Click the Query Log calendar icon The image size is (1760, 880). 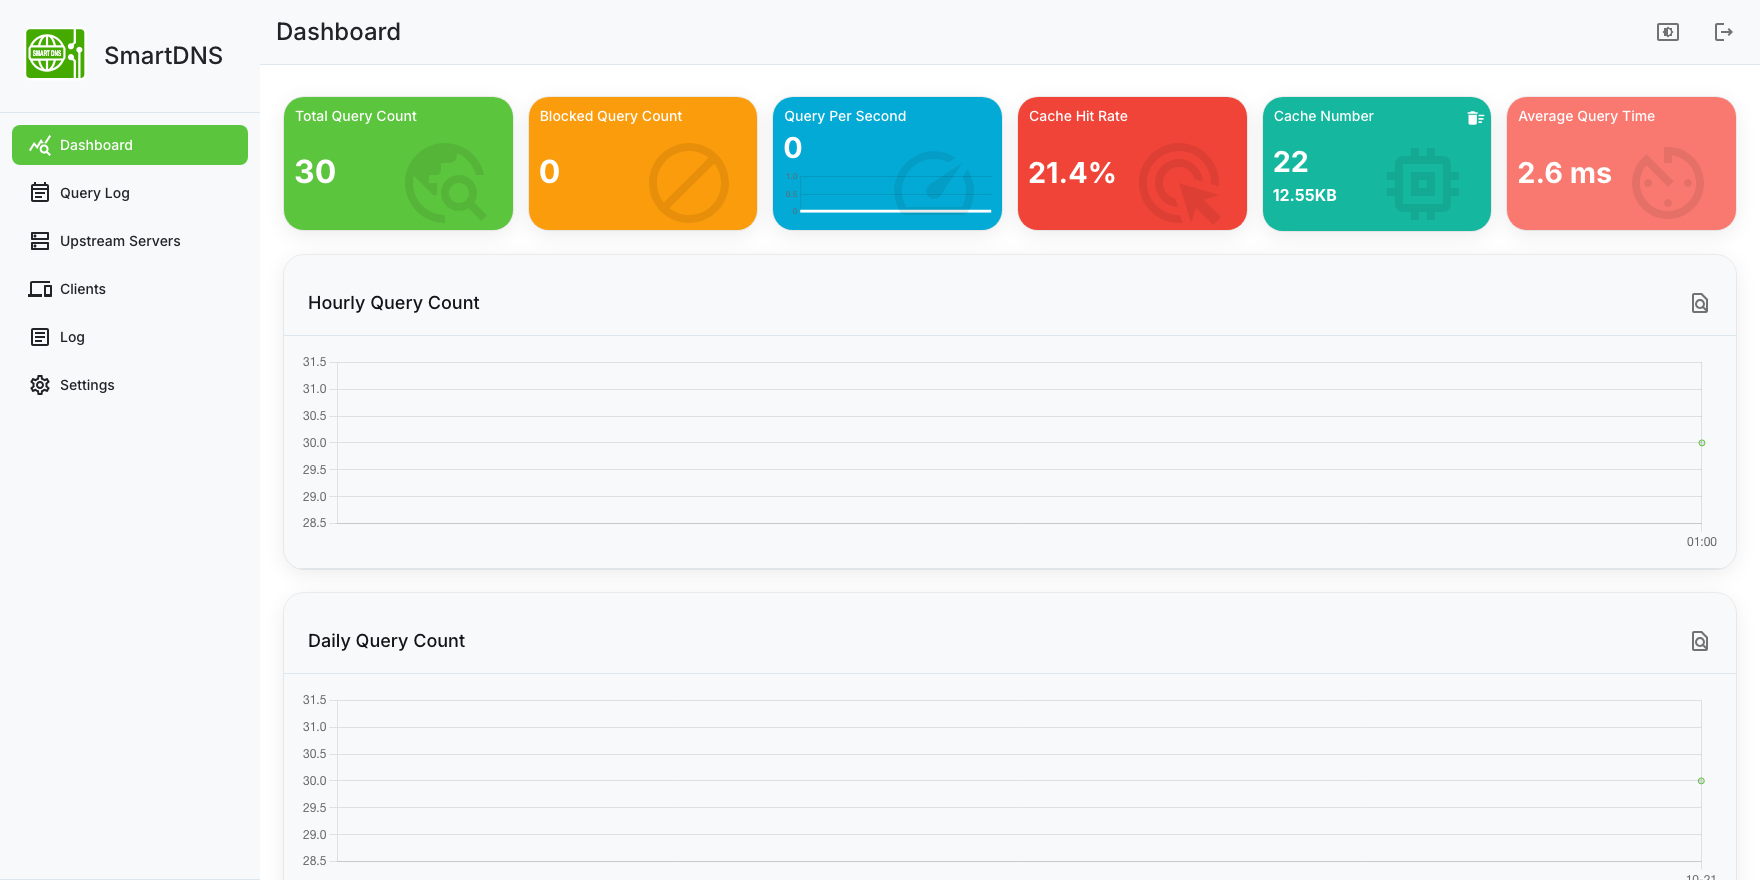click(40, 193)
